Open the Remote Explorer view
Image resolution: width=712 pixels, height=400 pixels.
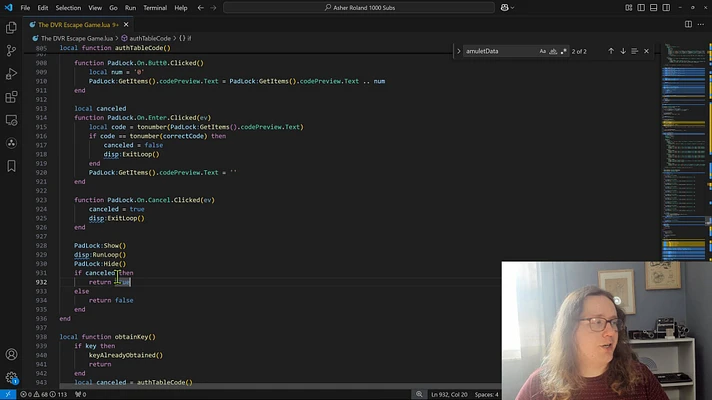tap(11, 120)
